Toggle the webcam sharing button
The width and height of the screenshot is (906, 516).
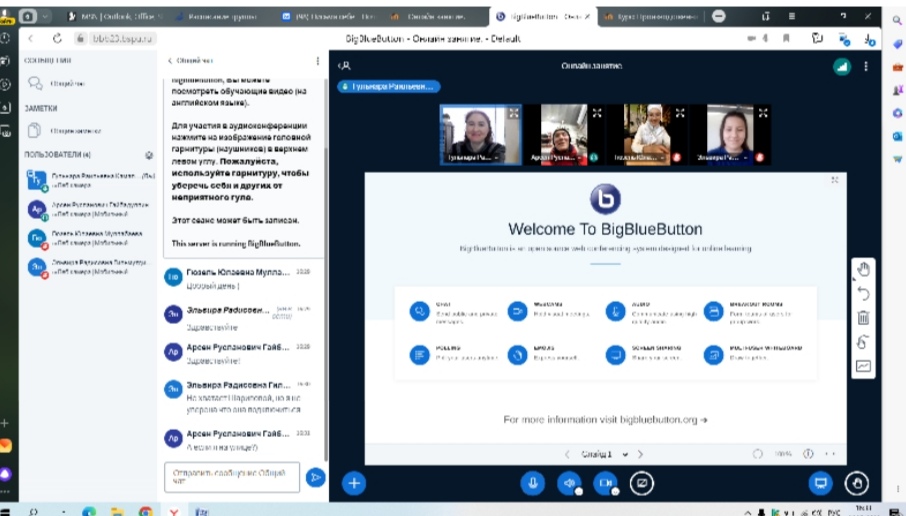pos(605,482)
